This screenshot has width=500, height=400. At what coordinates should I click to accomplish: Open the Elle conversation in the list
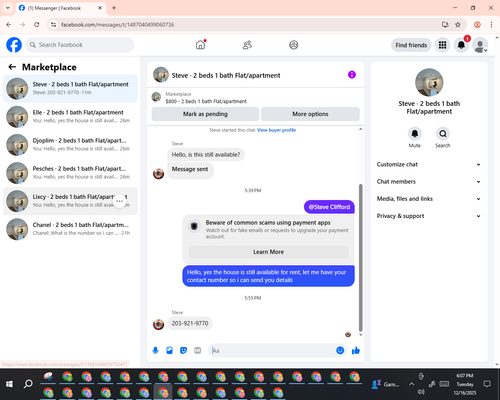[x=70, y=117]
